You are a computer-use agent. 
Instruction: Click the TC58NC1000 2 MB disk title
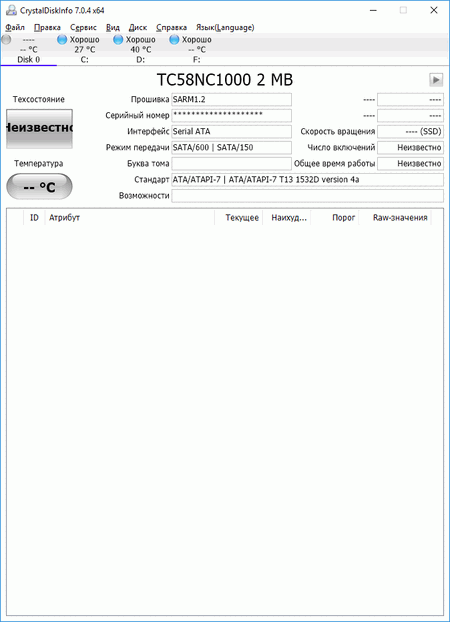click(x=225, y=80)
